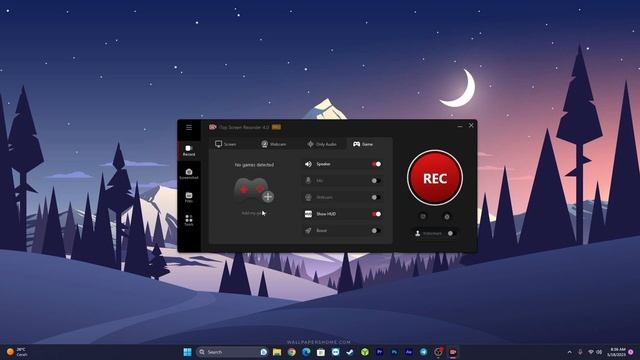Screen dimensions: 640x360
Task: Click the gamepad add-game icon
Action: click(253, 190)
